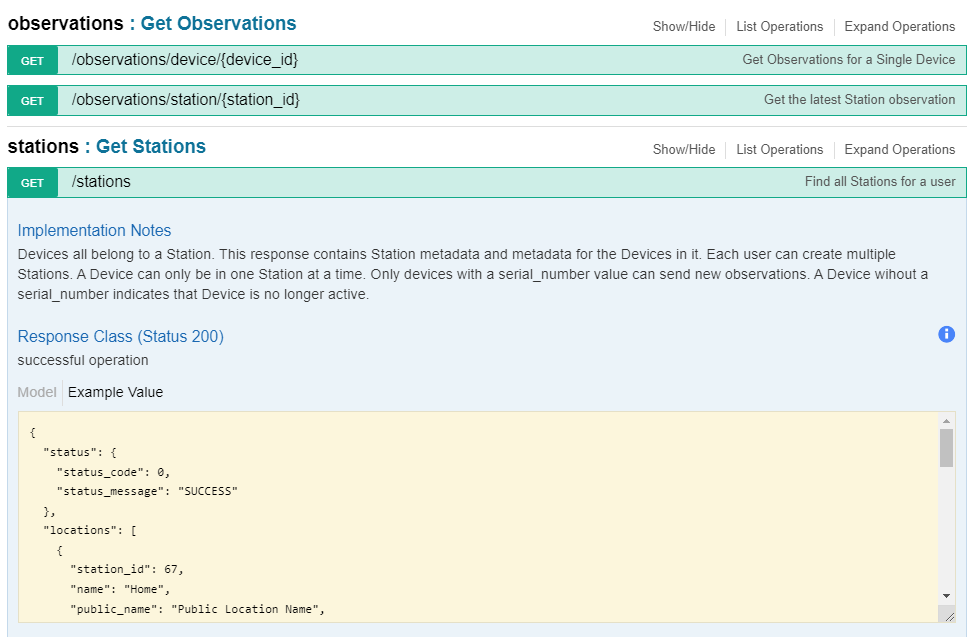
Task: Click List Operations for observations
Action: (x=779, y=26)
